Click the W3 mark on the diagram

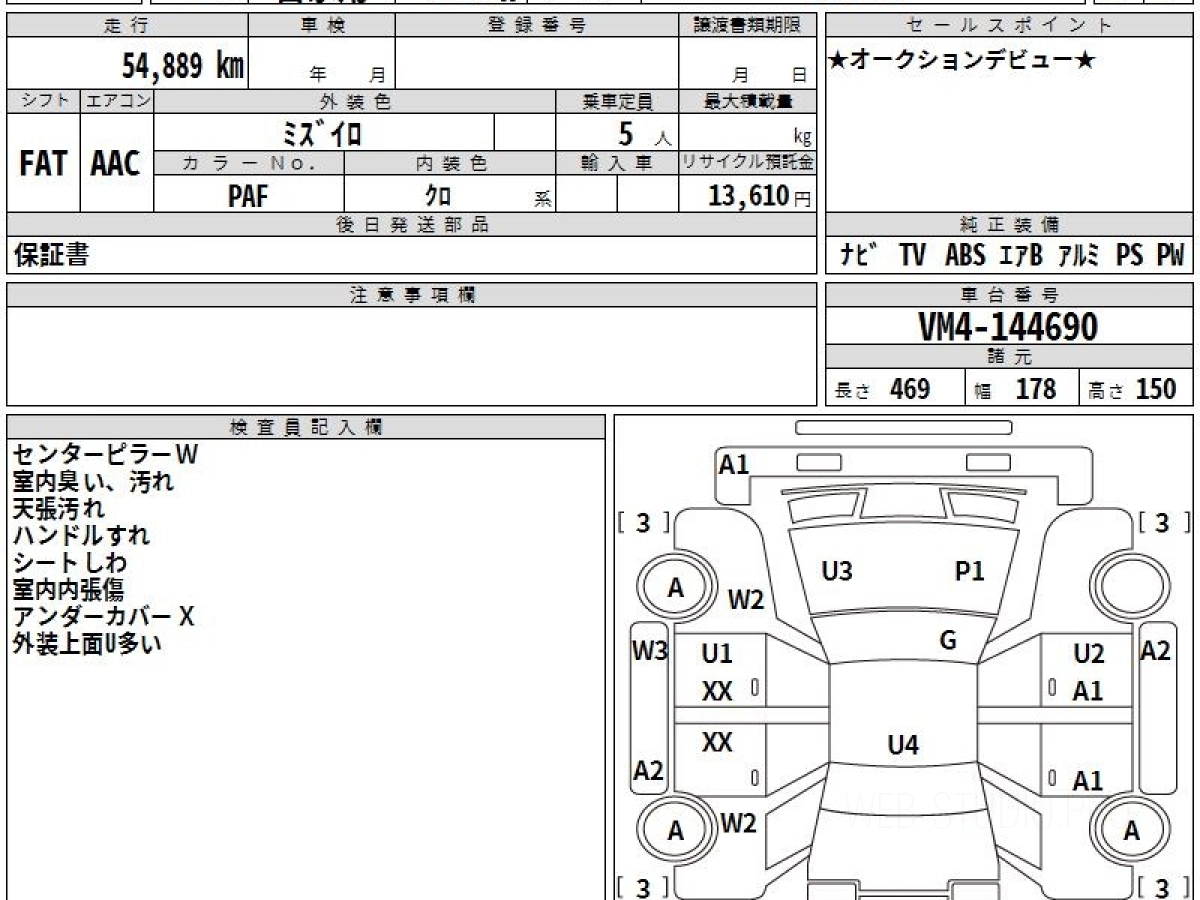[650, 652]
